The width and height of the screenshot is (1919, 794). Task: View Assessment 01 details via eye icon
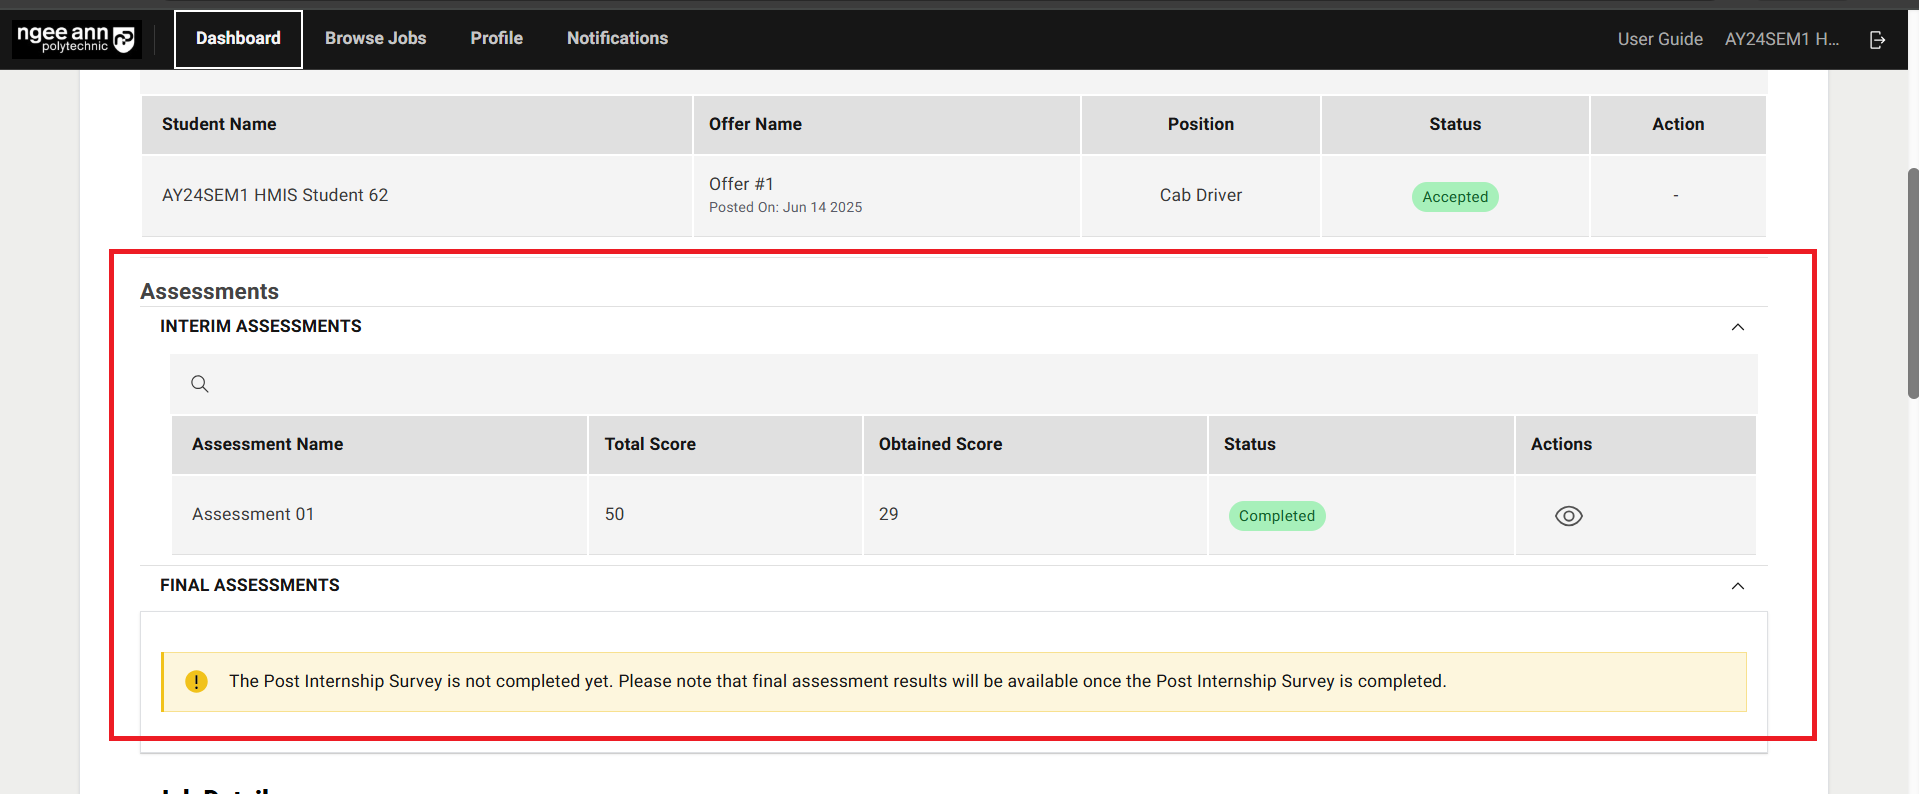(x=1568, y=516)
